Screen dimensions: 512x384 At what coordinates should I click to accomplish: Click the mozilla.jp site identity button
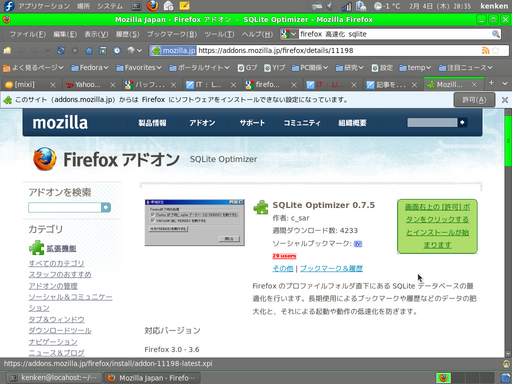173,51
